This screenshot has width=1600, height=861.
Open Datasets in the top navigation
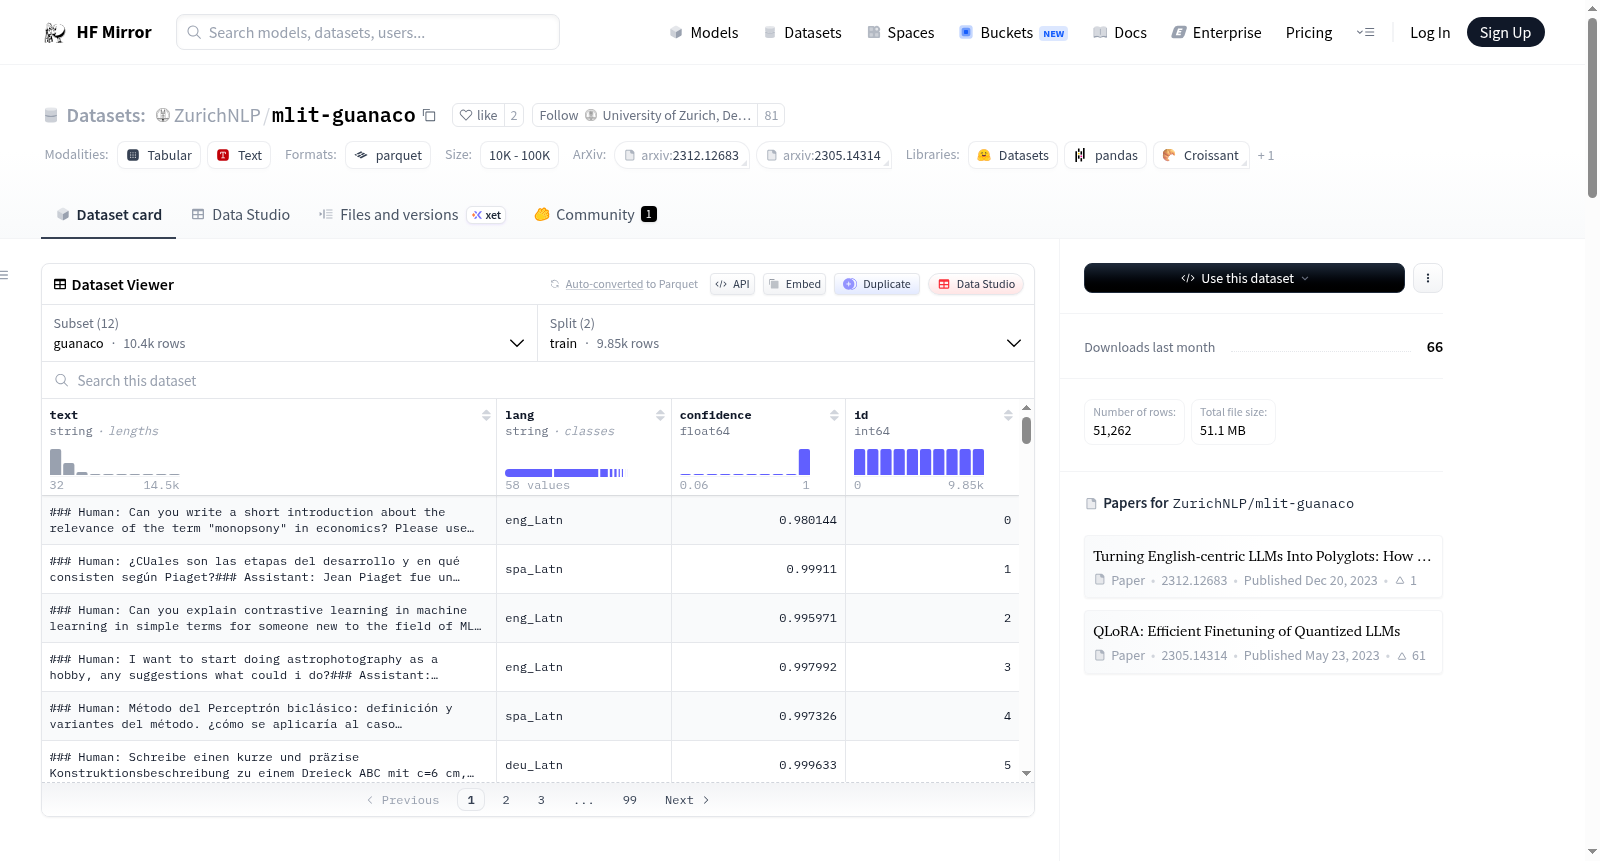[802, 33]
